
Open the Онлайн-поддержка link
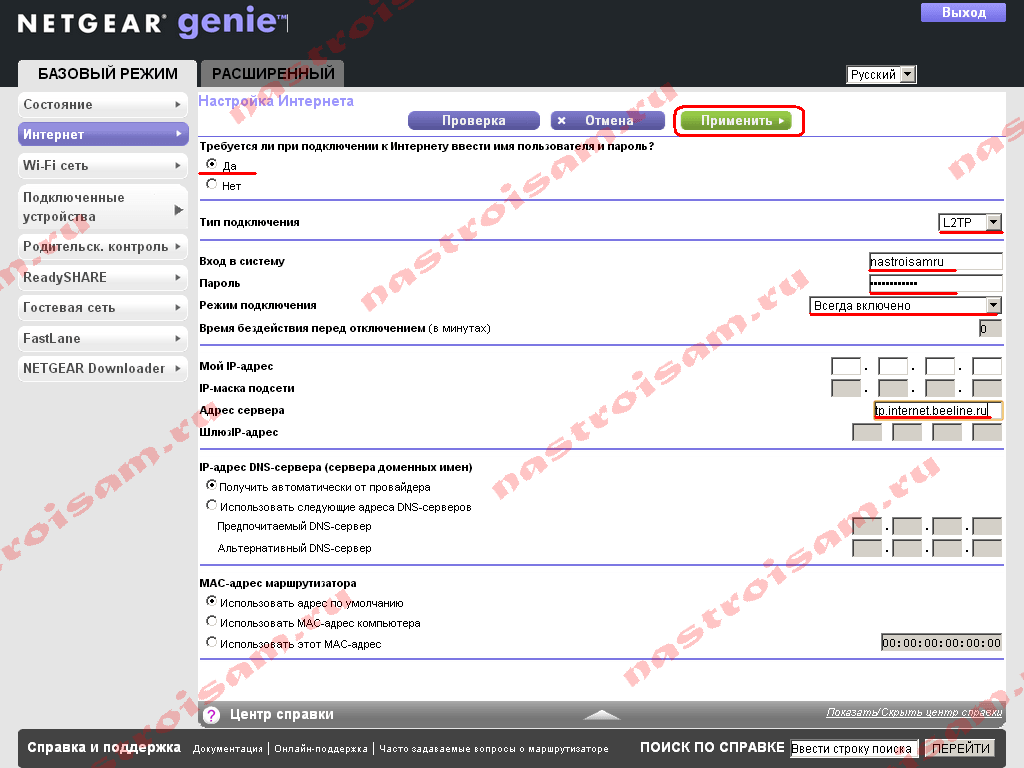point(321,749)
